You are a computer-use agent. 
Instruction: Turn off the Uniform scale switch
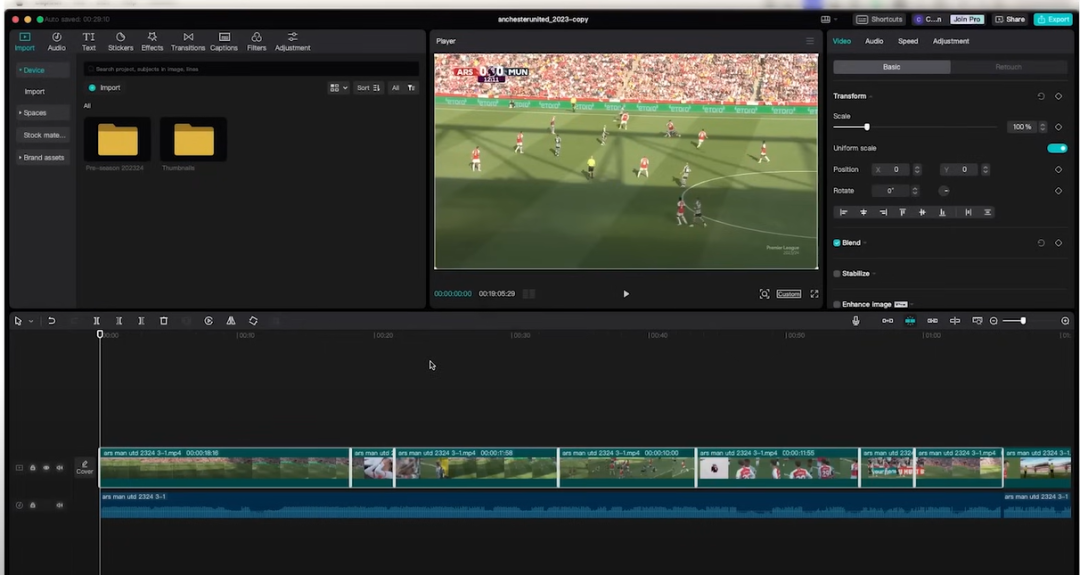[x=1057, y=148]
